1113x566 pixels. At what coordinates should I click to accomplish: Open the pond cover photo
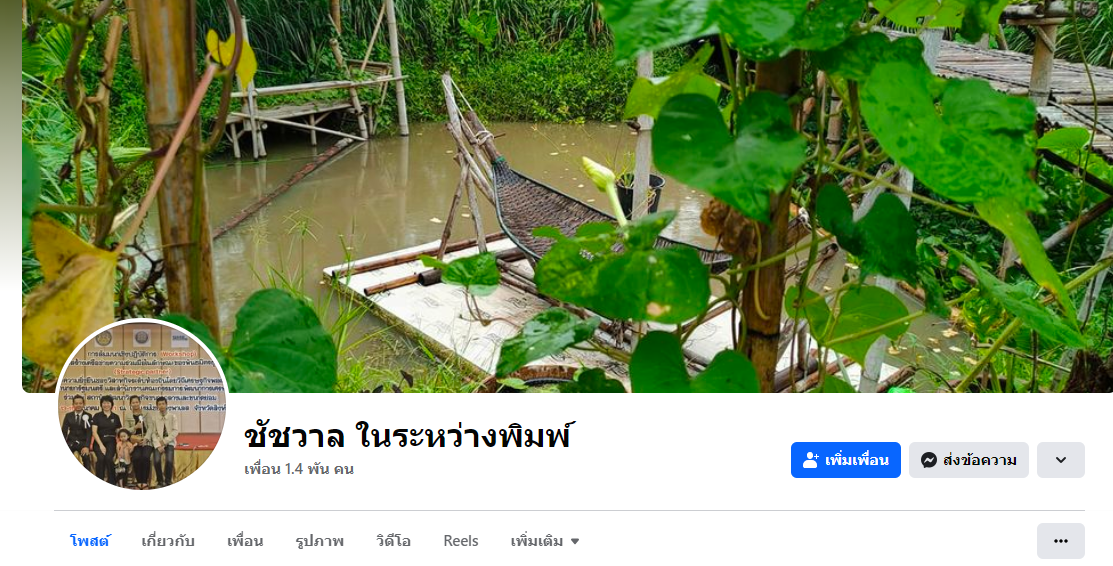(x=567, y=196)
